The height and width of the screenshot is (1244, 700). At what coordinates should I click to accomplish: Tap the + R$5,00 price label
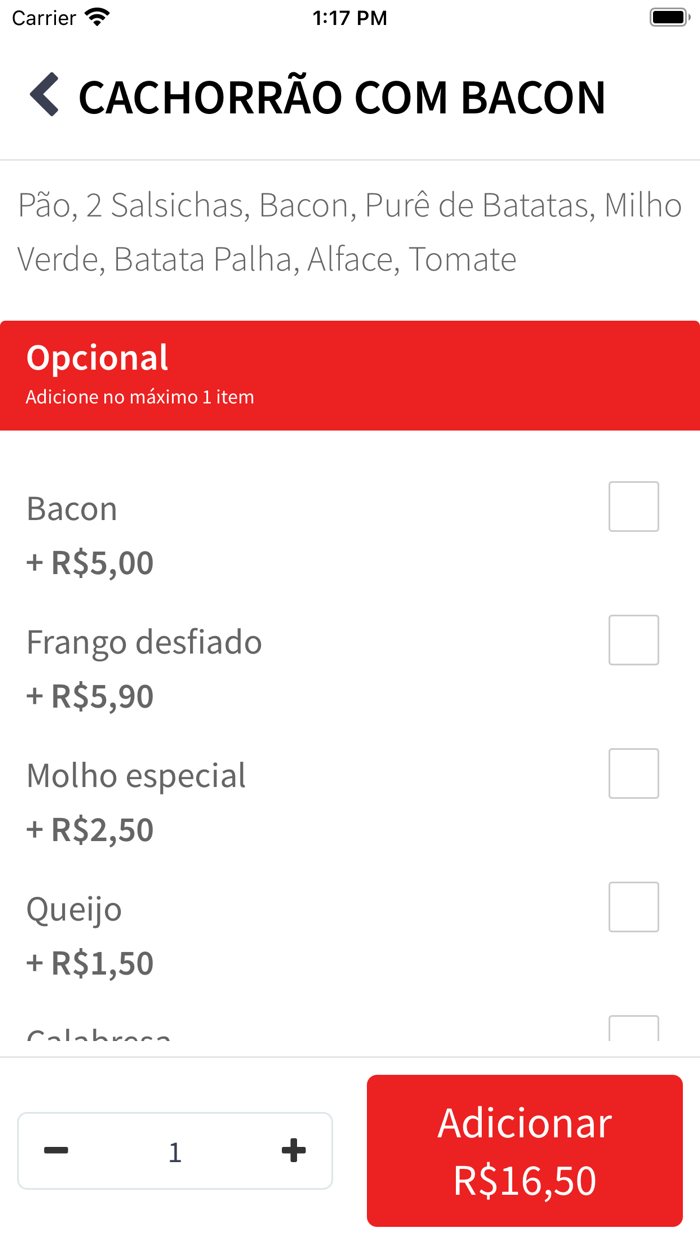coord(89,562)
